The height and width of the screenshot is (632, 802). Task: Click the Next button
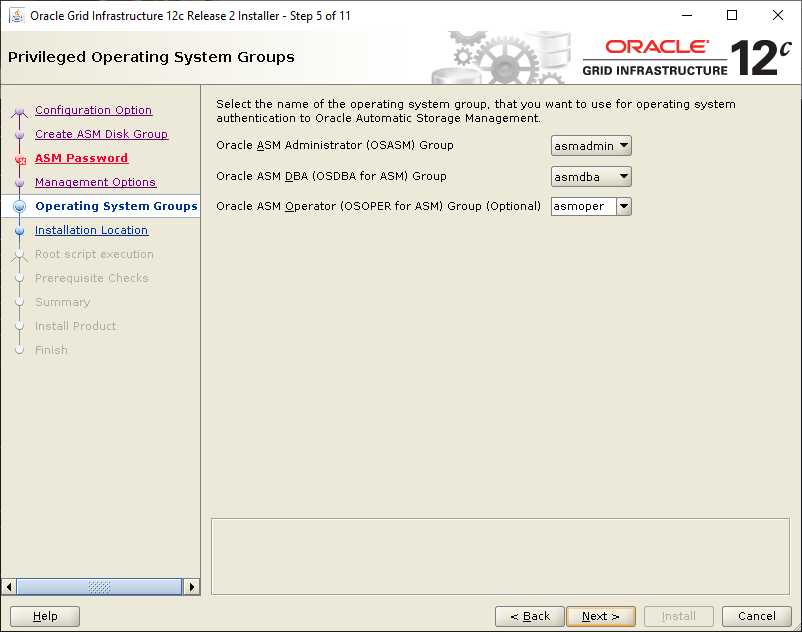click(x=601, y=616)
